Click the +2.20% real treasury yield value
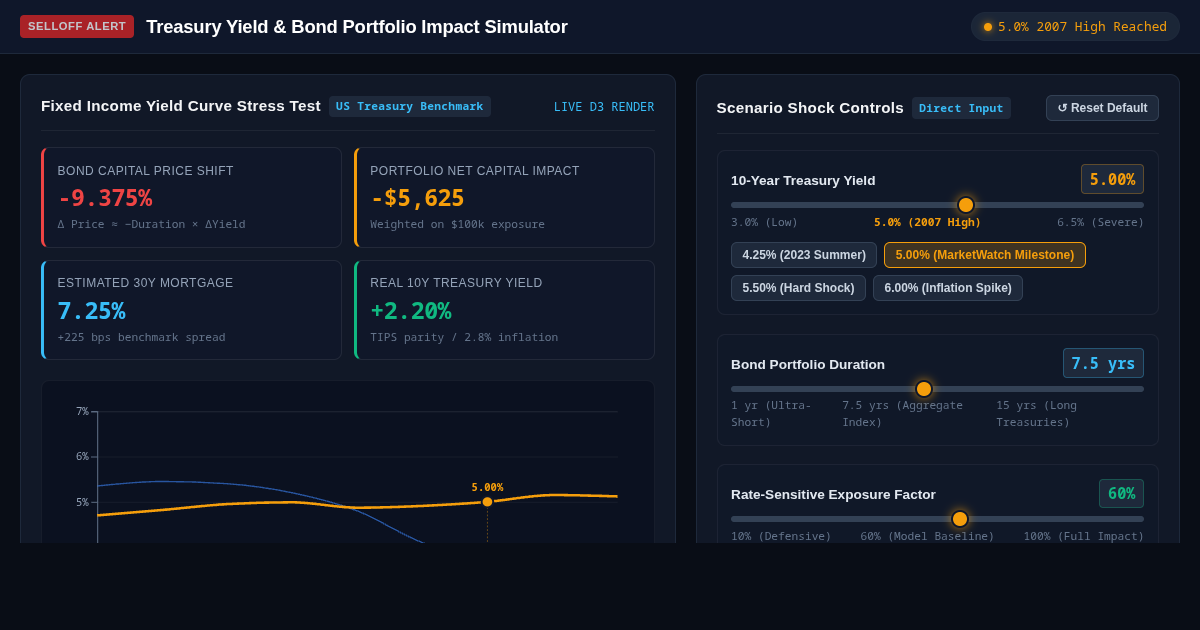The height and width of the screenshot is (630, 1200). [x=410, y=311]
